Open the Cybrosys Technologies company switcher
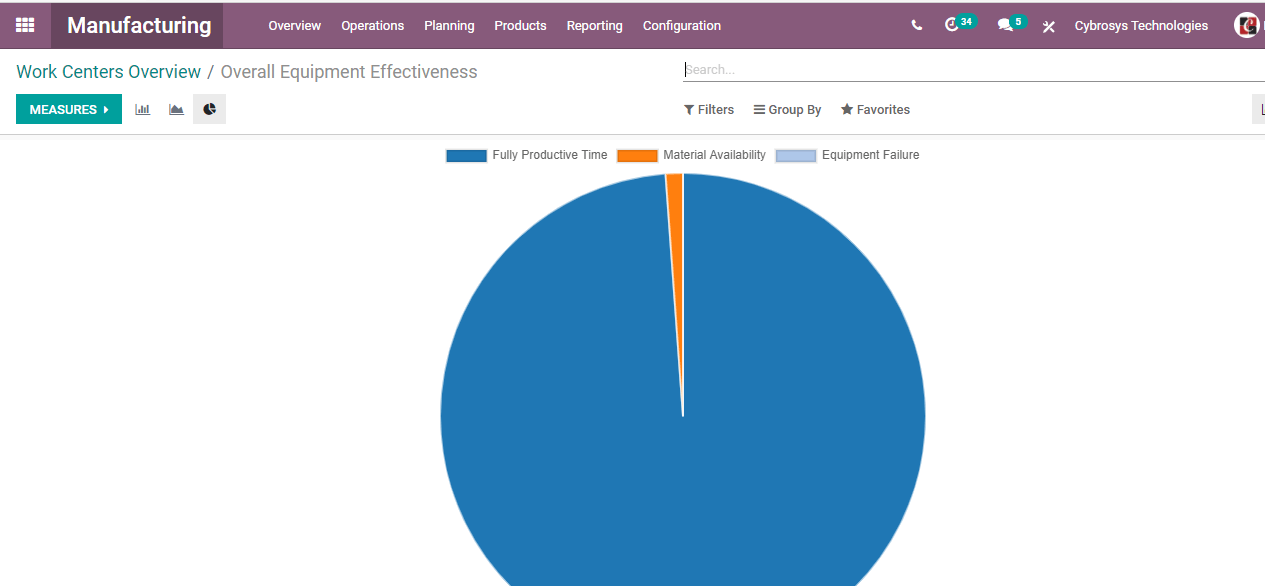Screen dimensions: 1265x586 click(x=1141, y=26)
